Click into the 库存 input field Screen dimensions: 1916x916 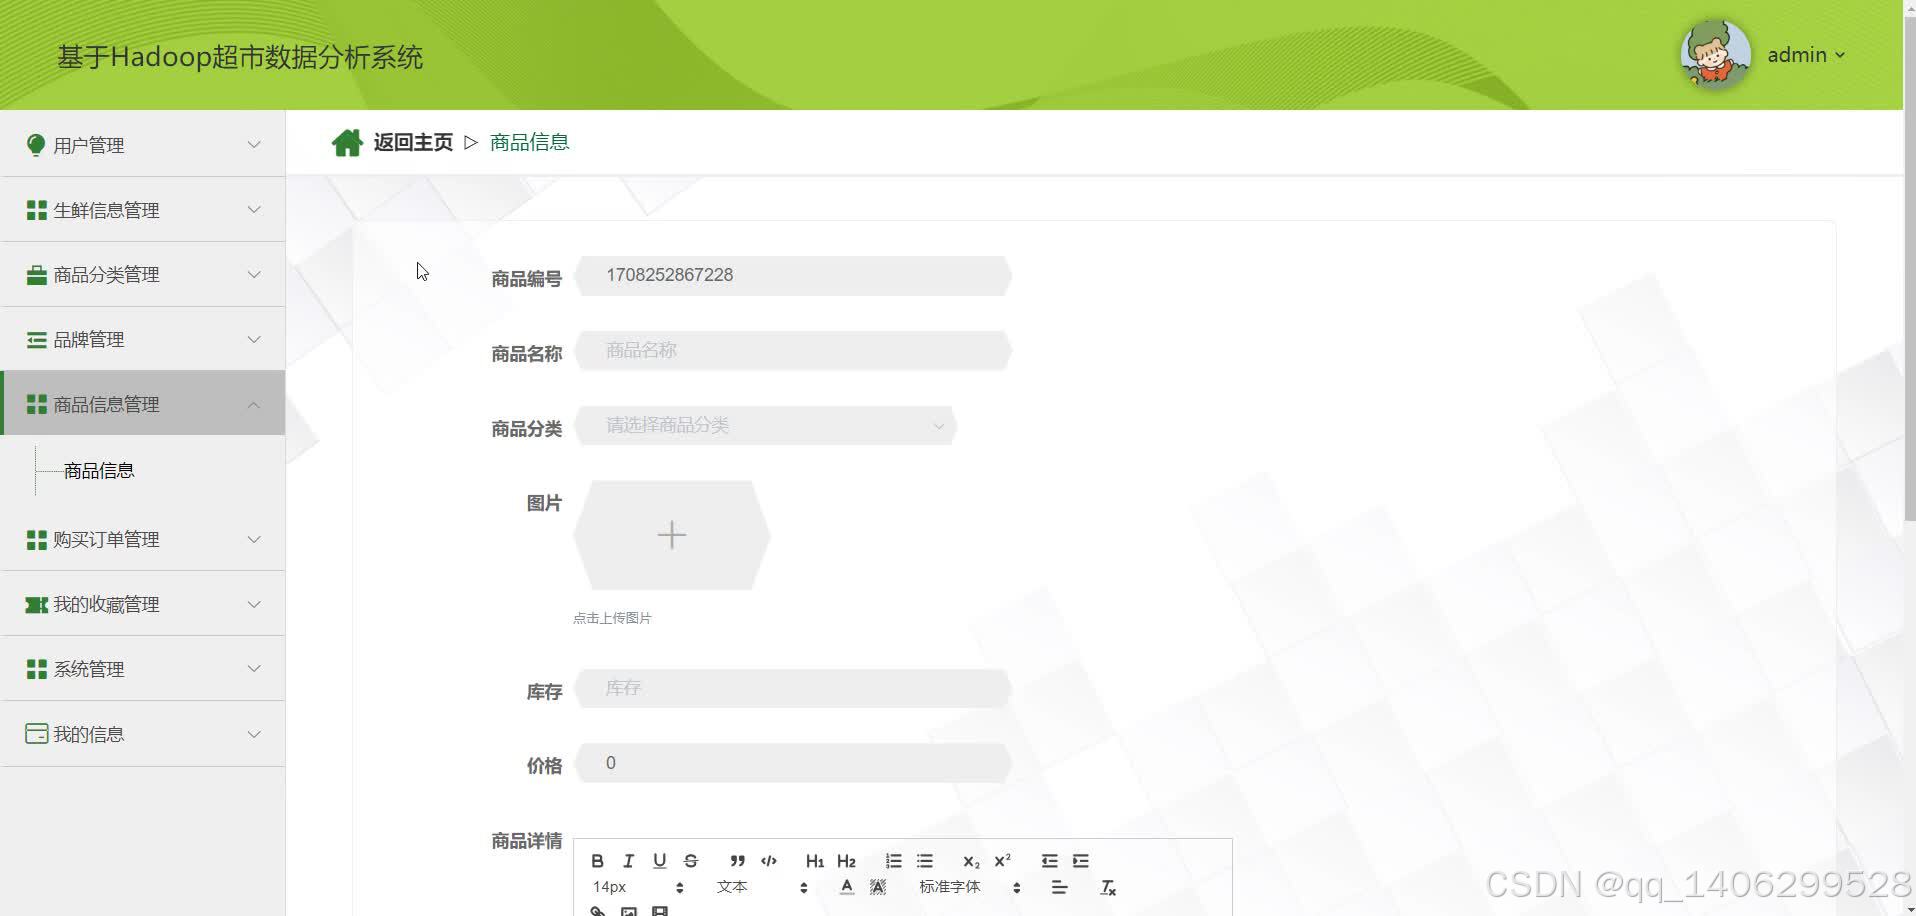point(793,689)
